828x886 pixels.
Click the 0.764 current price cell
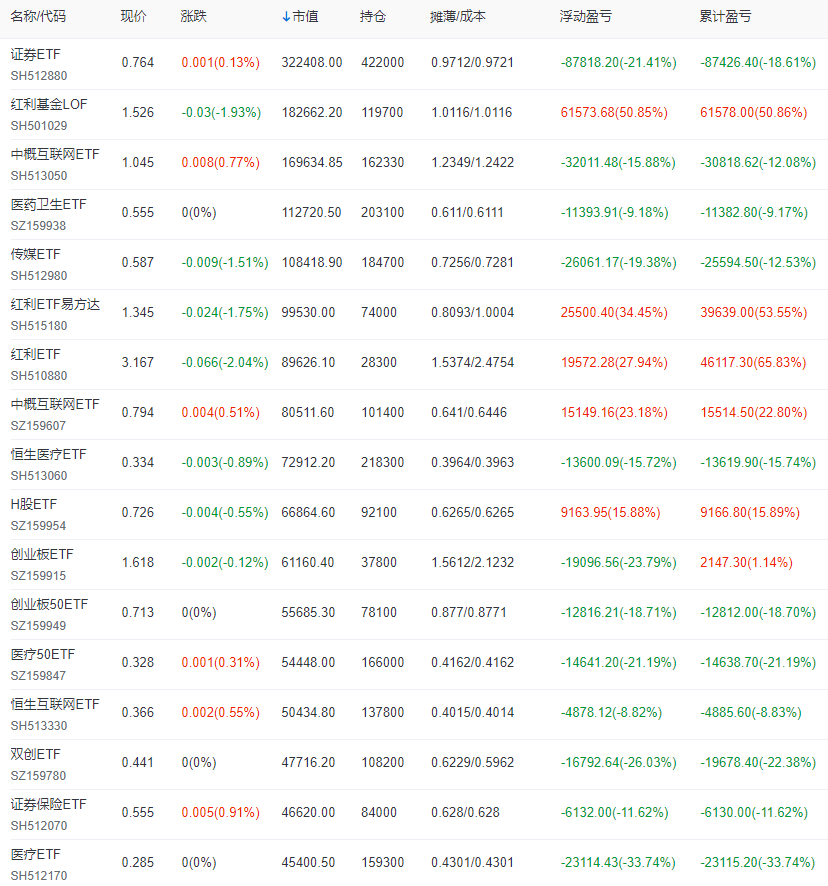(137, 62)
